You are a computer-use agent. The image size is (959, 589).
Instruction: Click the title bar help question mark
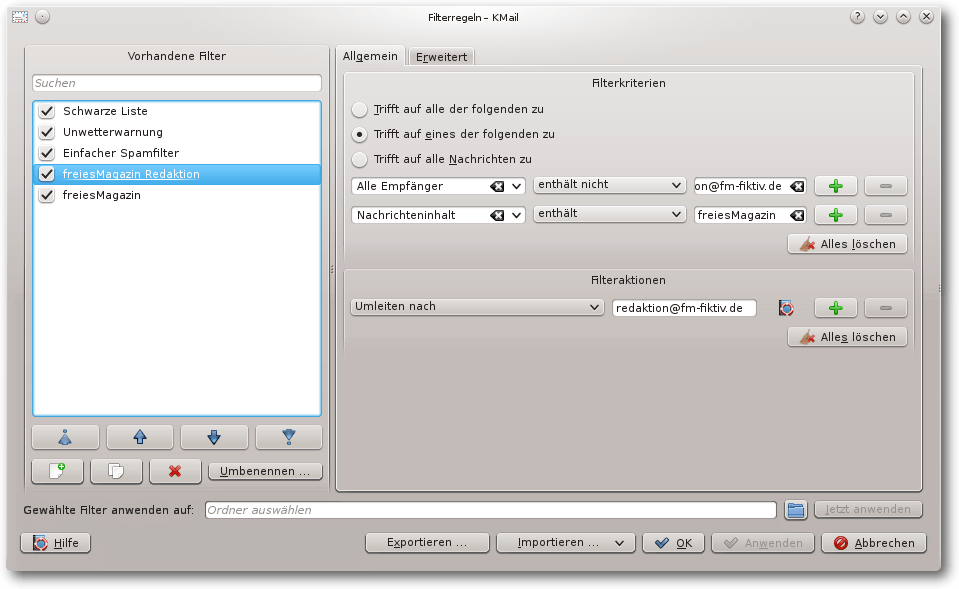pyautogui.click(x=857, y=17)
